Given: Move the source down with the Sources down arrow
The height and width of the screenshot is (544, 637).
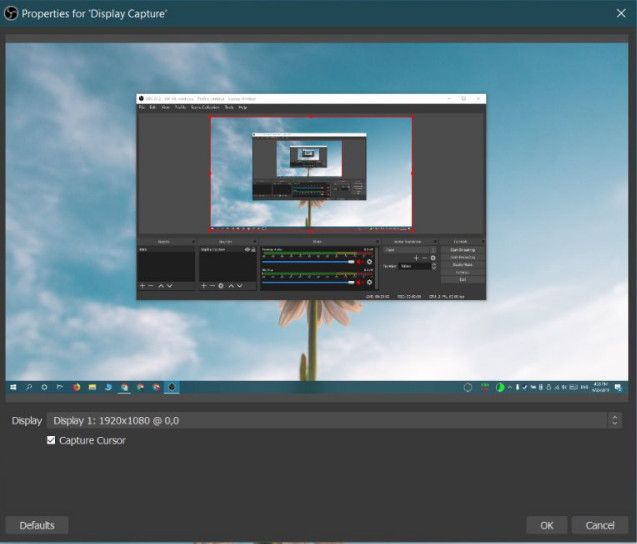Looking at the screenshot, I should pos(240,286).
